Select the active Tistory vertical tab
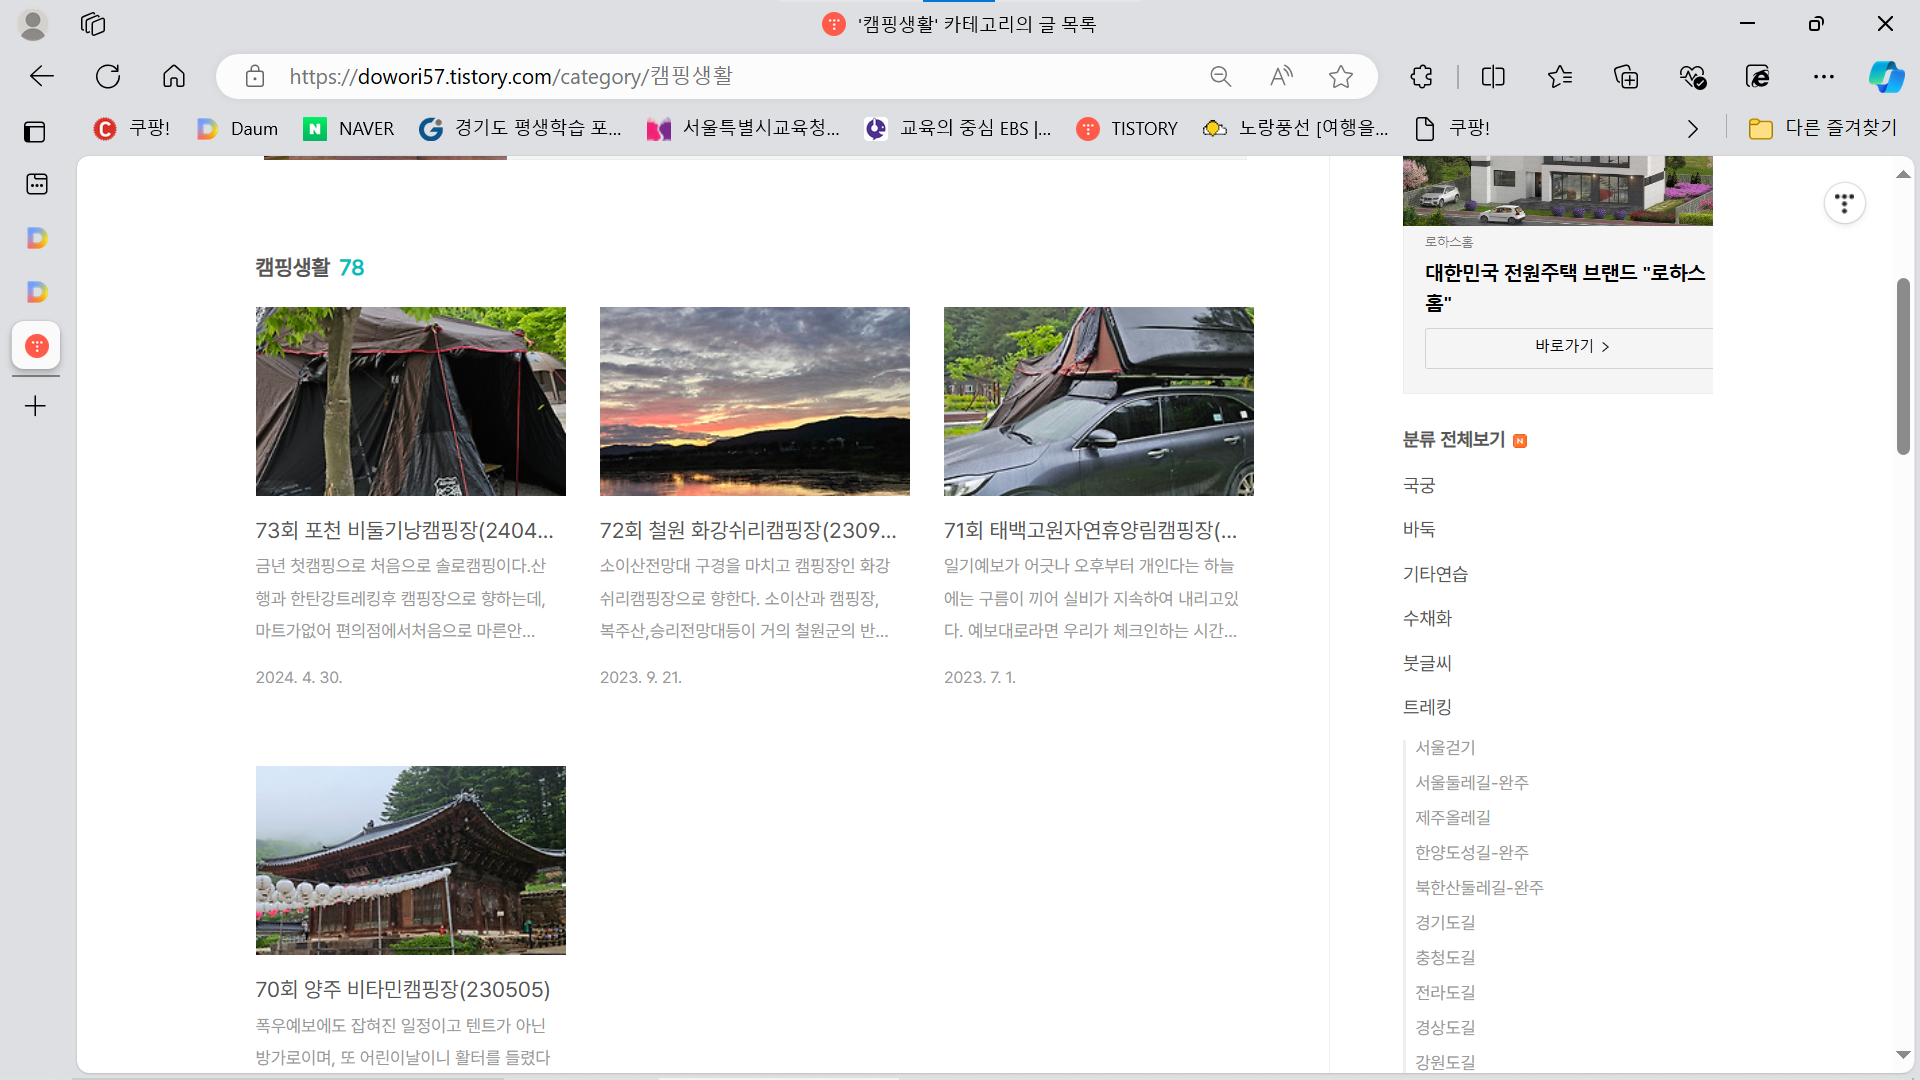Screen dimensions: 1920x1080 pos(36,346)
